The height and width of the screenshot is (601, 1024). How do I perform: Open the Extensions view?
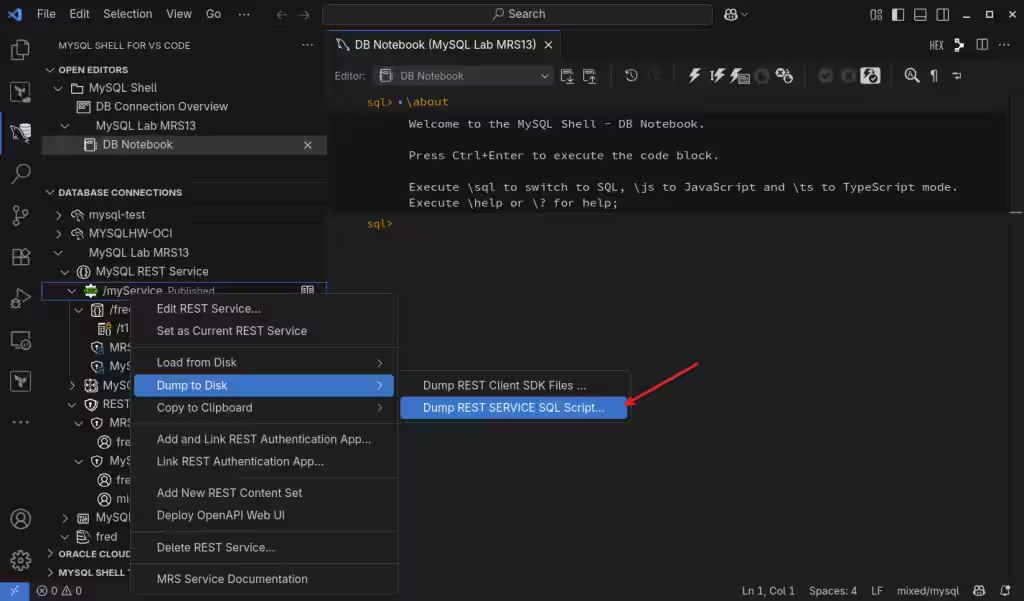tap(20, 257)
